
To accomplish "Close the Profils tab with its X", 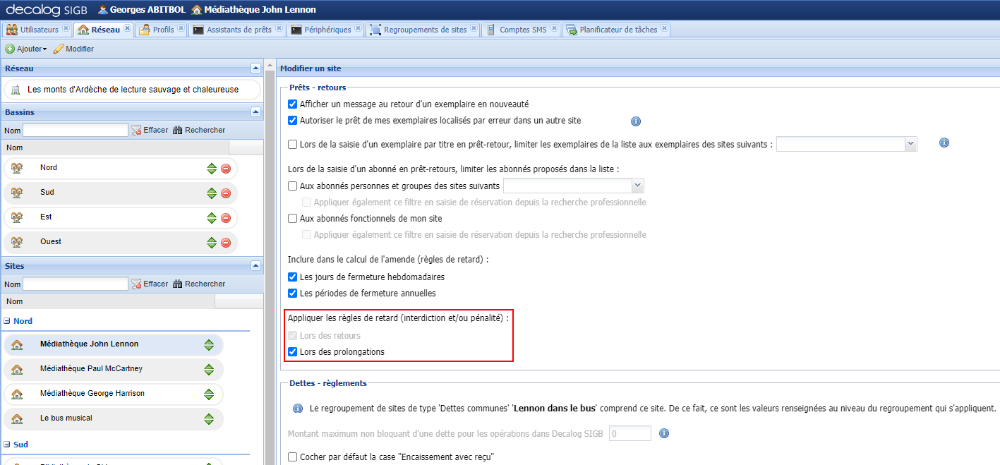I will tap(181, 29).
